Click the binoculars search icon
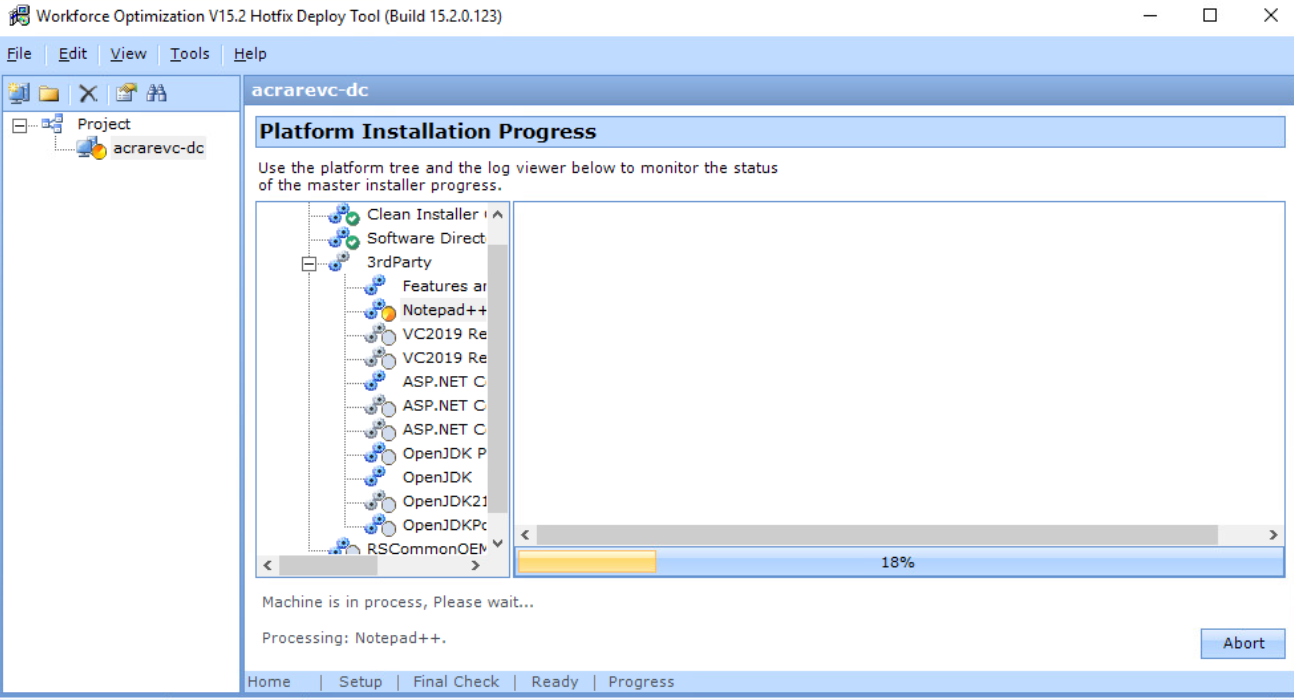The height and width of the screenshot is (700, 1294). coord(156,93)
